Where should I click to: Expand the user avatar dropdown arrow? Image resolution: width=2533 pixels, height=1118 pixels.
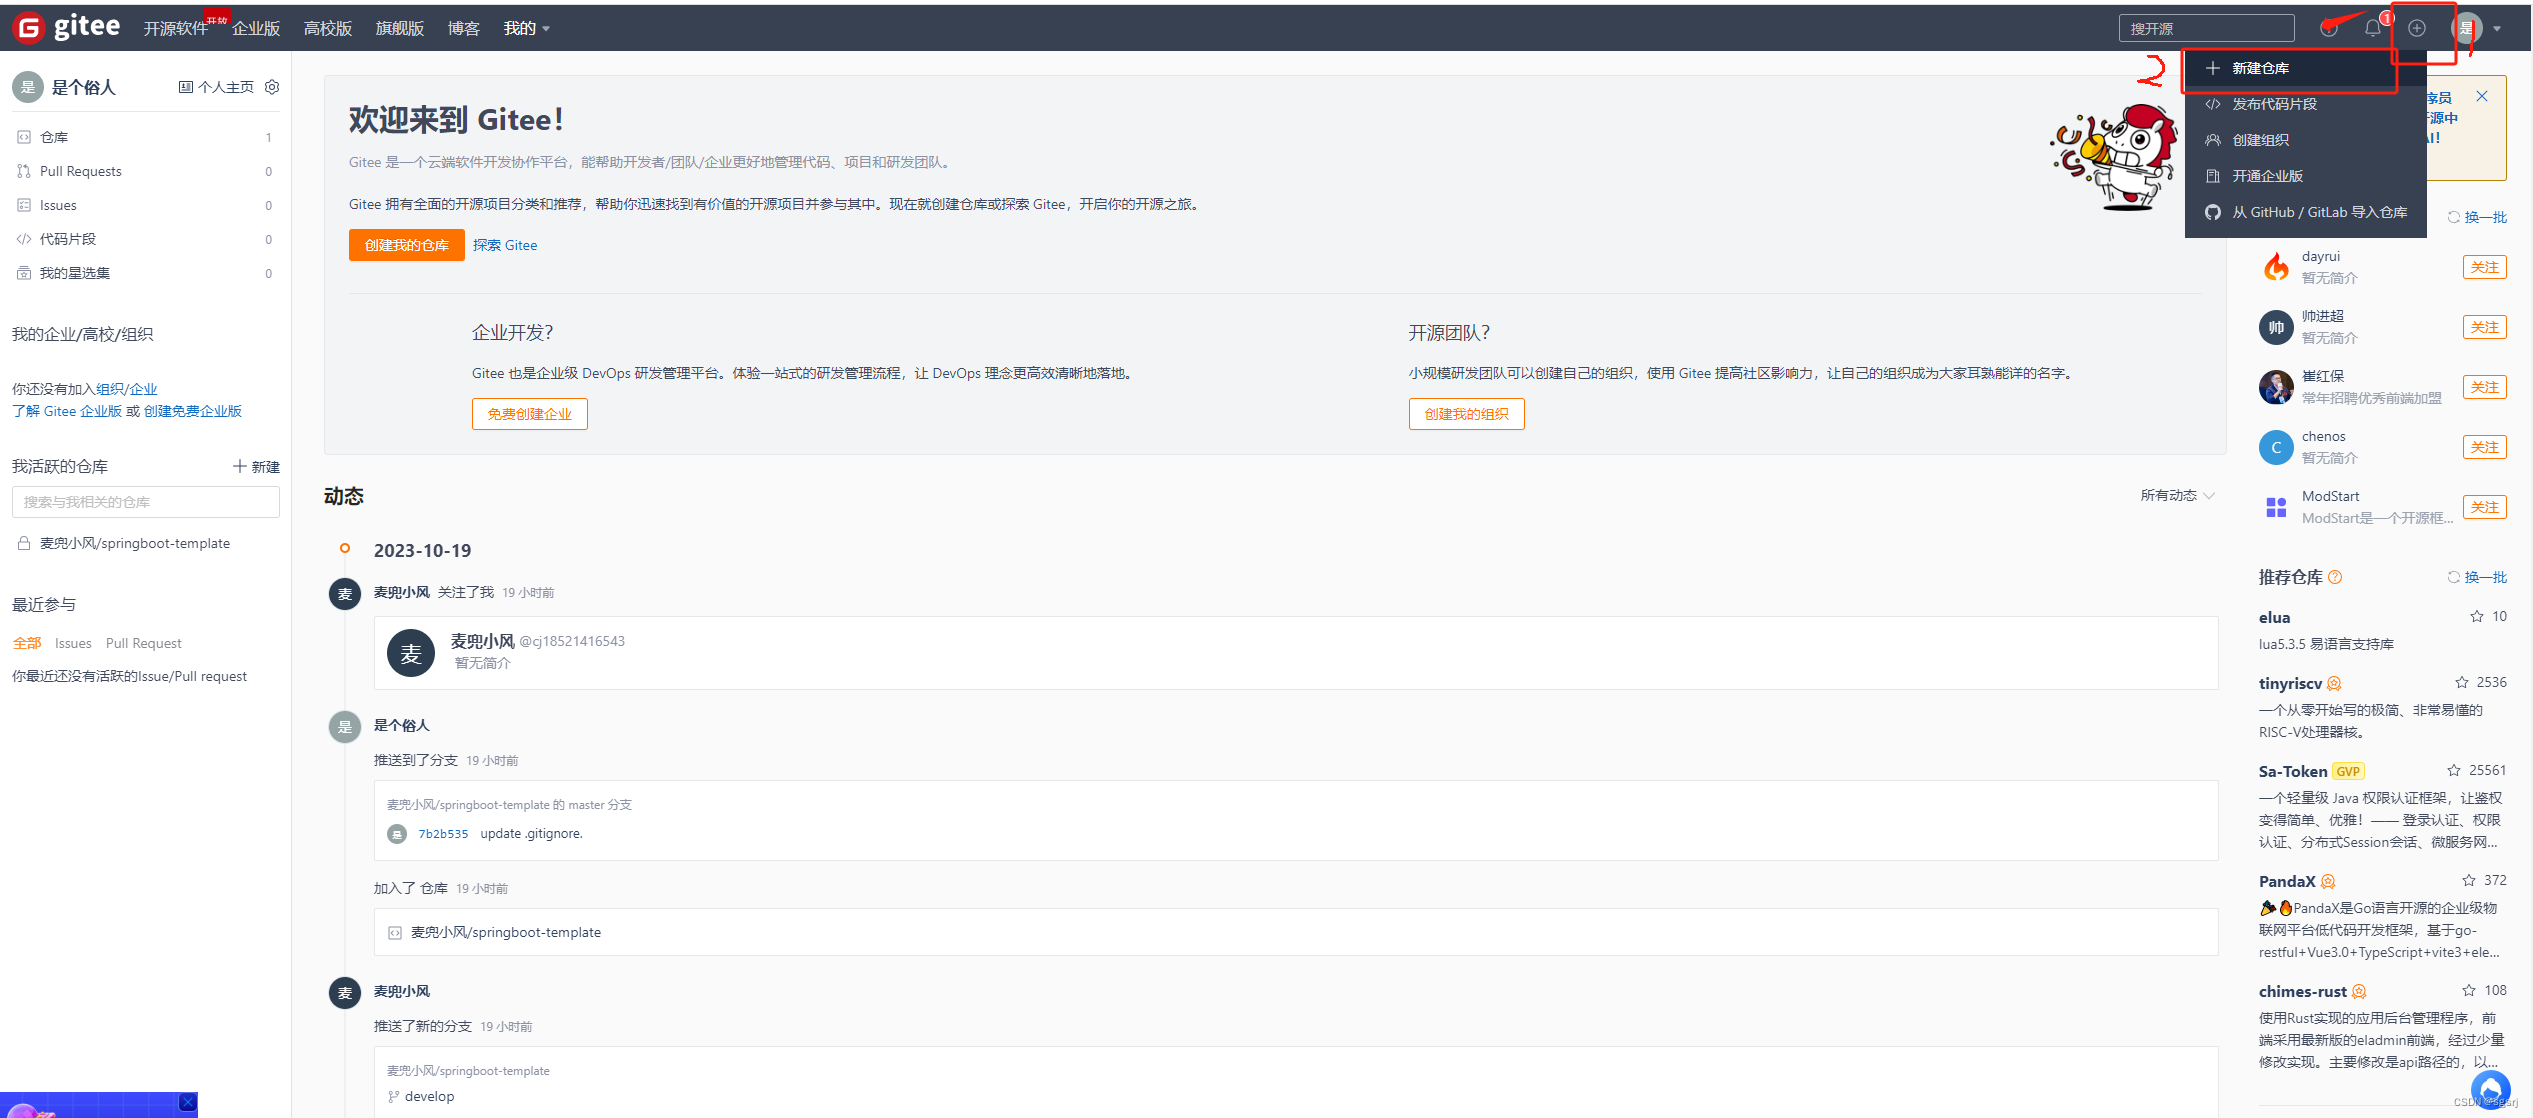click(x=2497, y=28)
